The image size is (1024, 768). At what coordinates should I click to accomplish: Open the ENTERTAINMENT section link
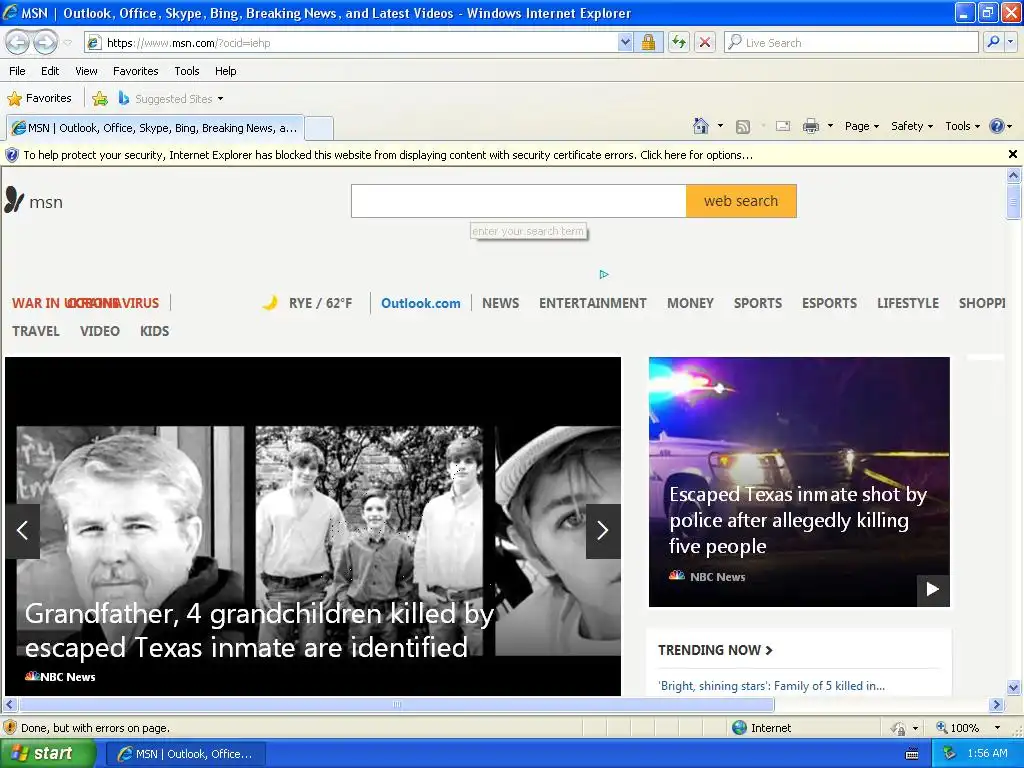pyautogui.click(x=593, y=303)
